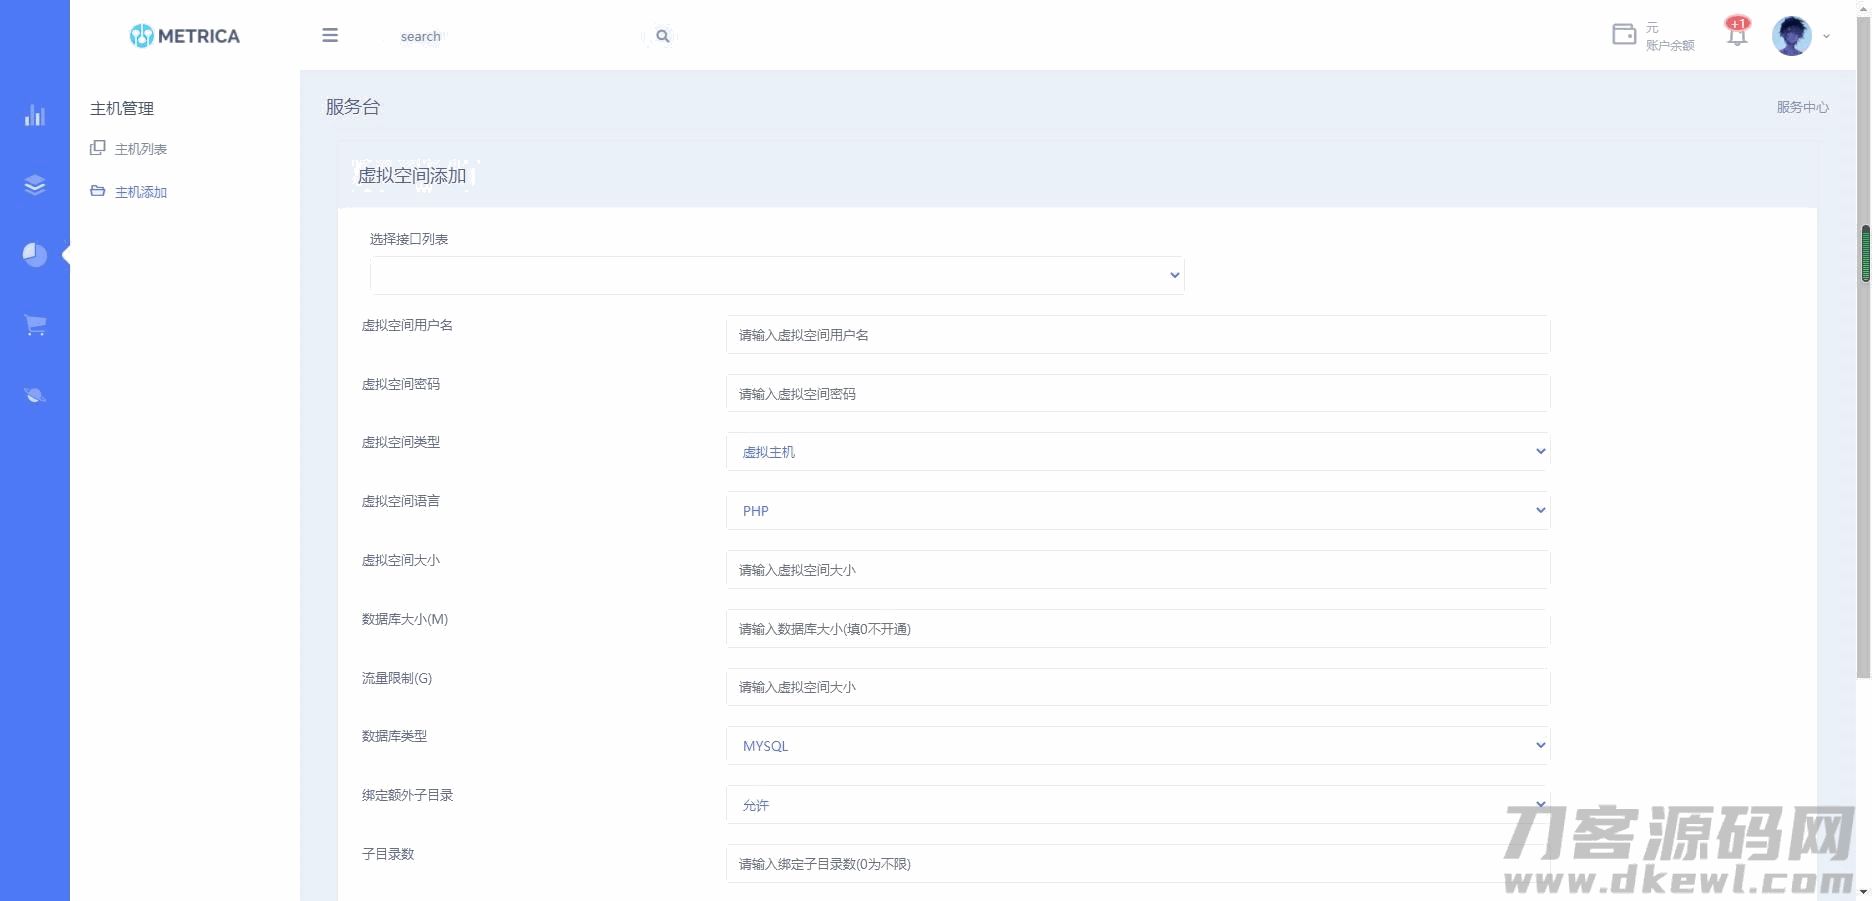Image resolution: width=1872 pixels, height=901 pixels.
Task: Open the MYSQL database type dropdown
Action: coord(1138,746)
